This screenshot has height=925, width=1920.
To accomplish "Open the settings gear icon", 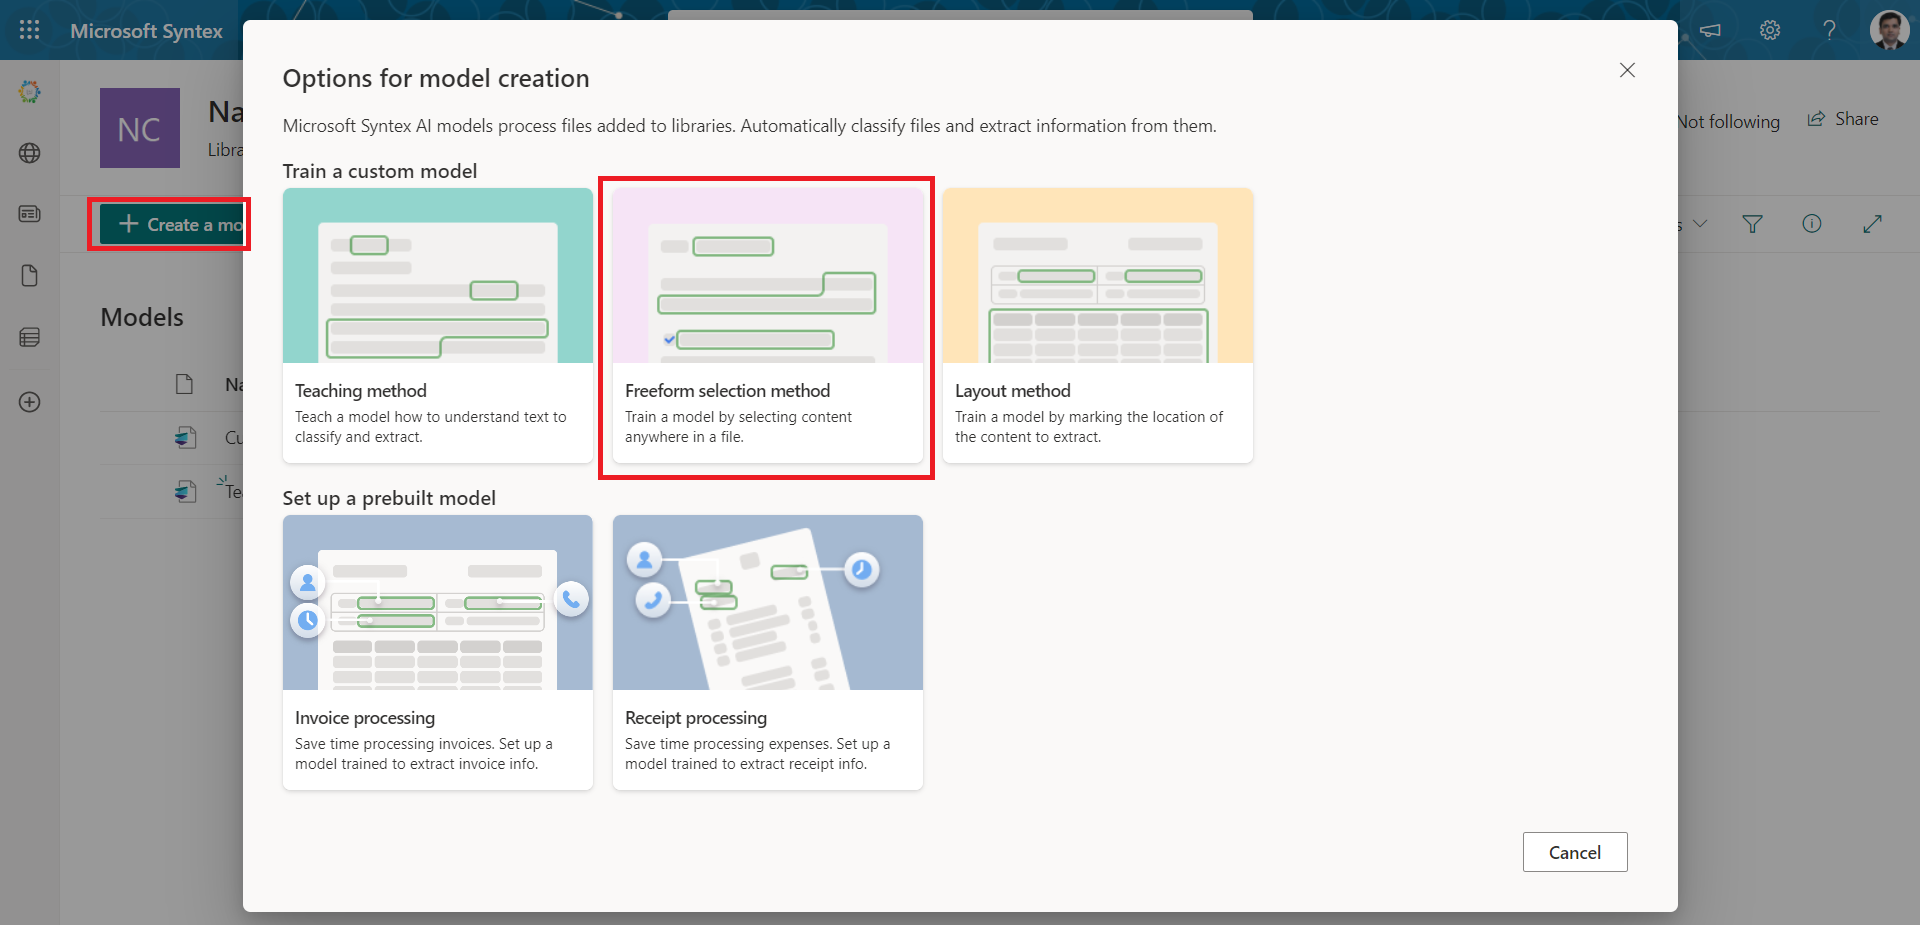I will tap(1770, 30).
